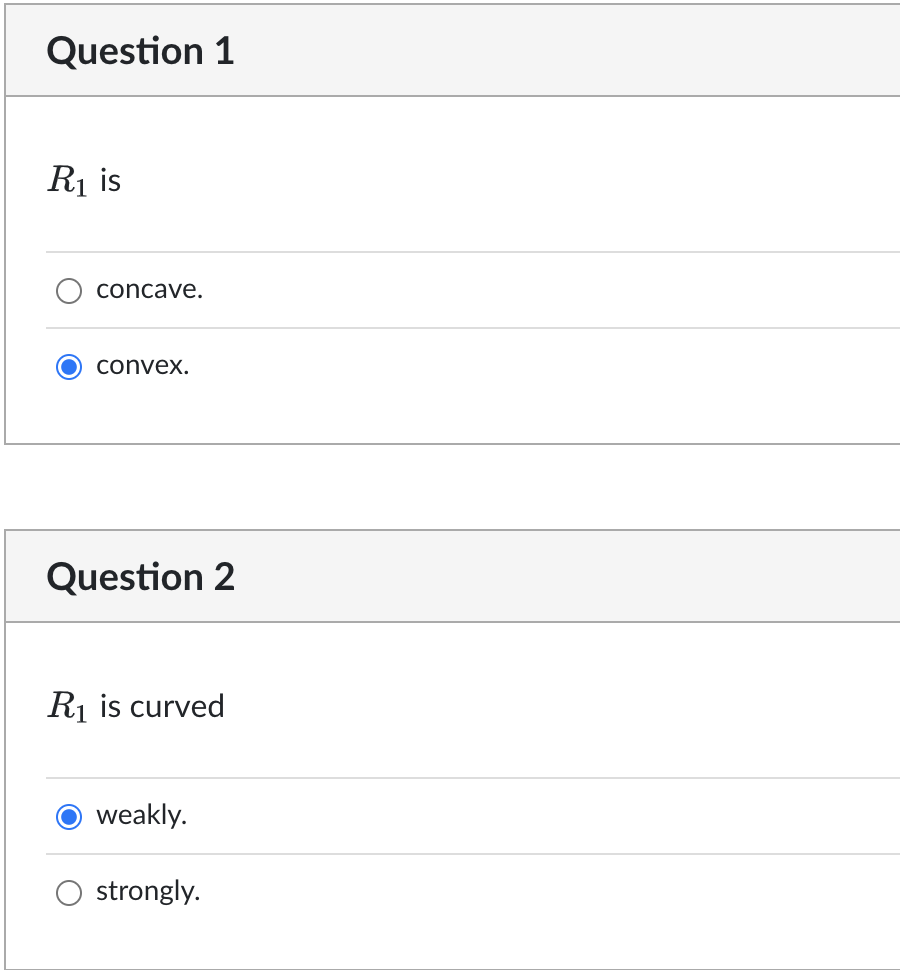Click the "strongly." answer label text
The width and height of the screenshot is (900, 970).
[x=148, y=891]
